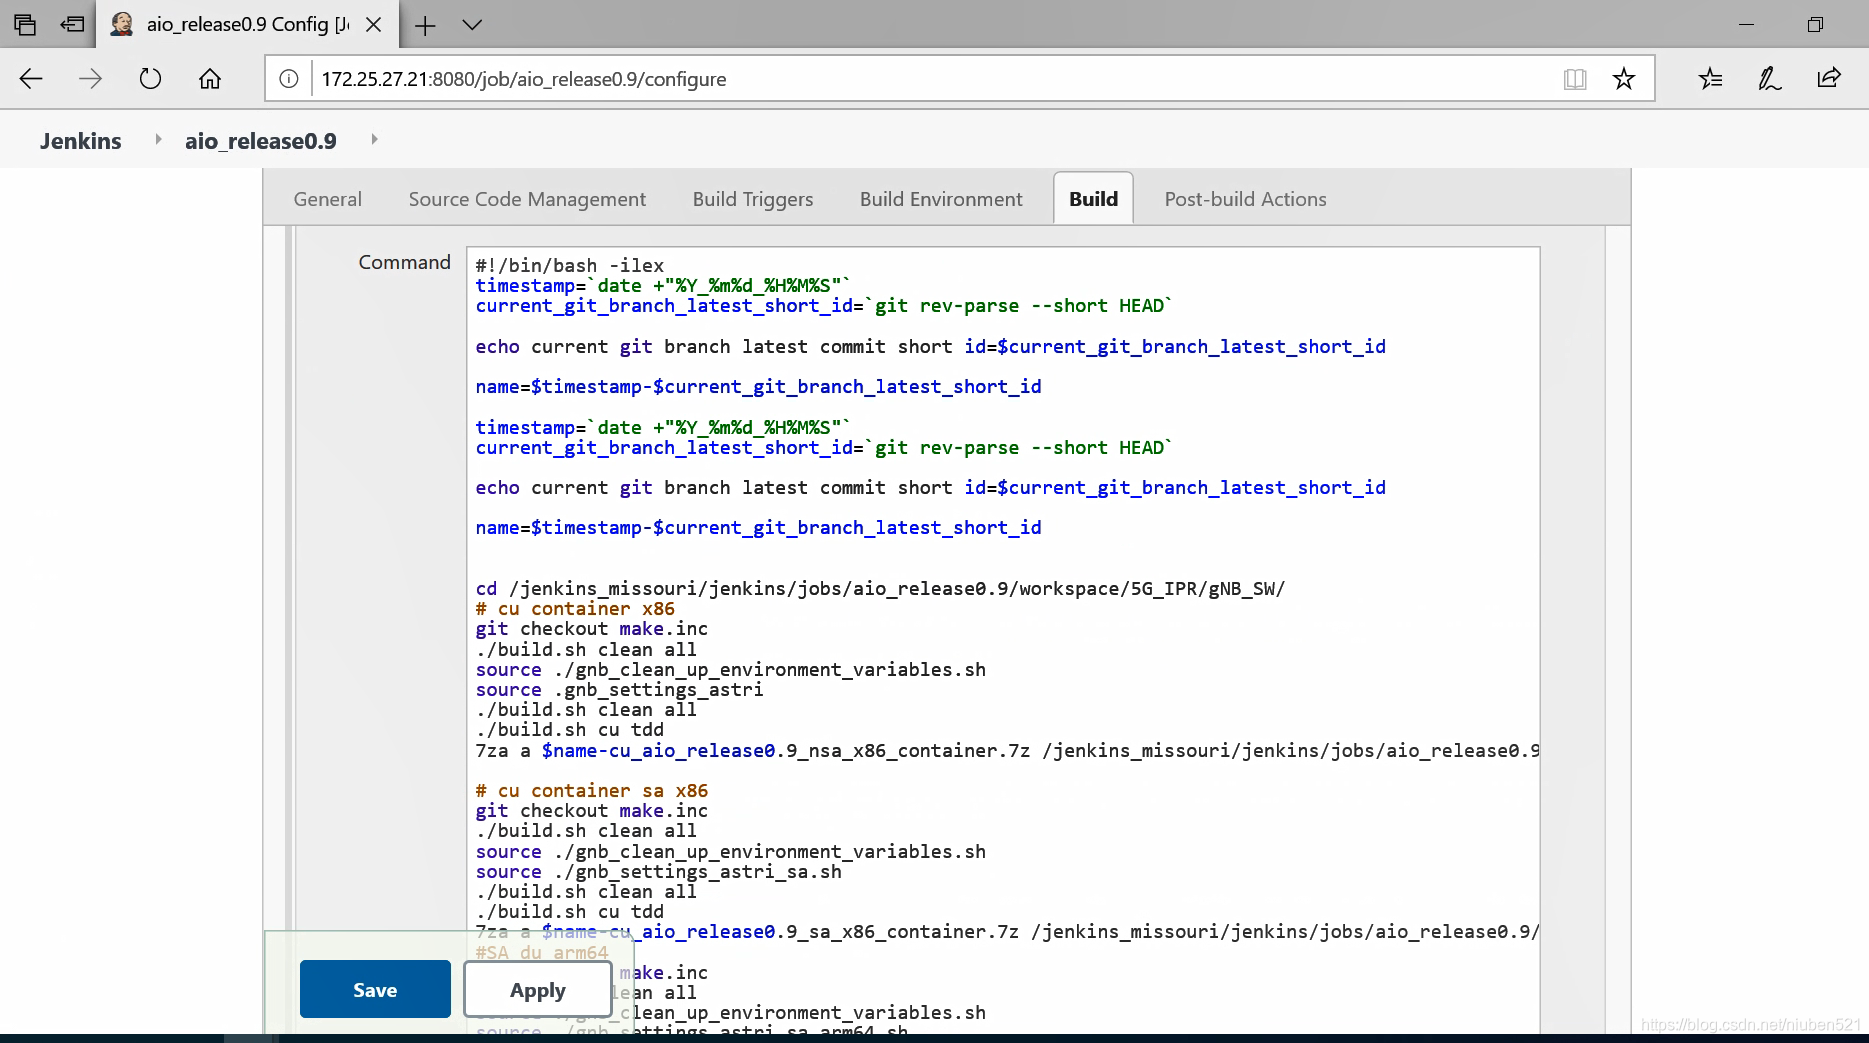Screen dimensions: 1869x1043
Task: View site information icon in address bar
Action: 289,79
